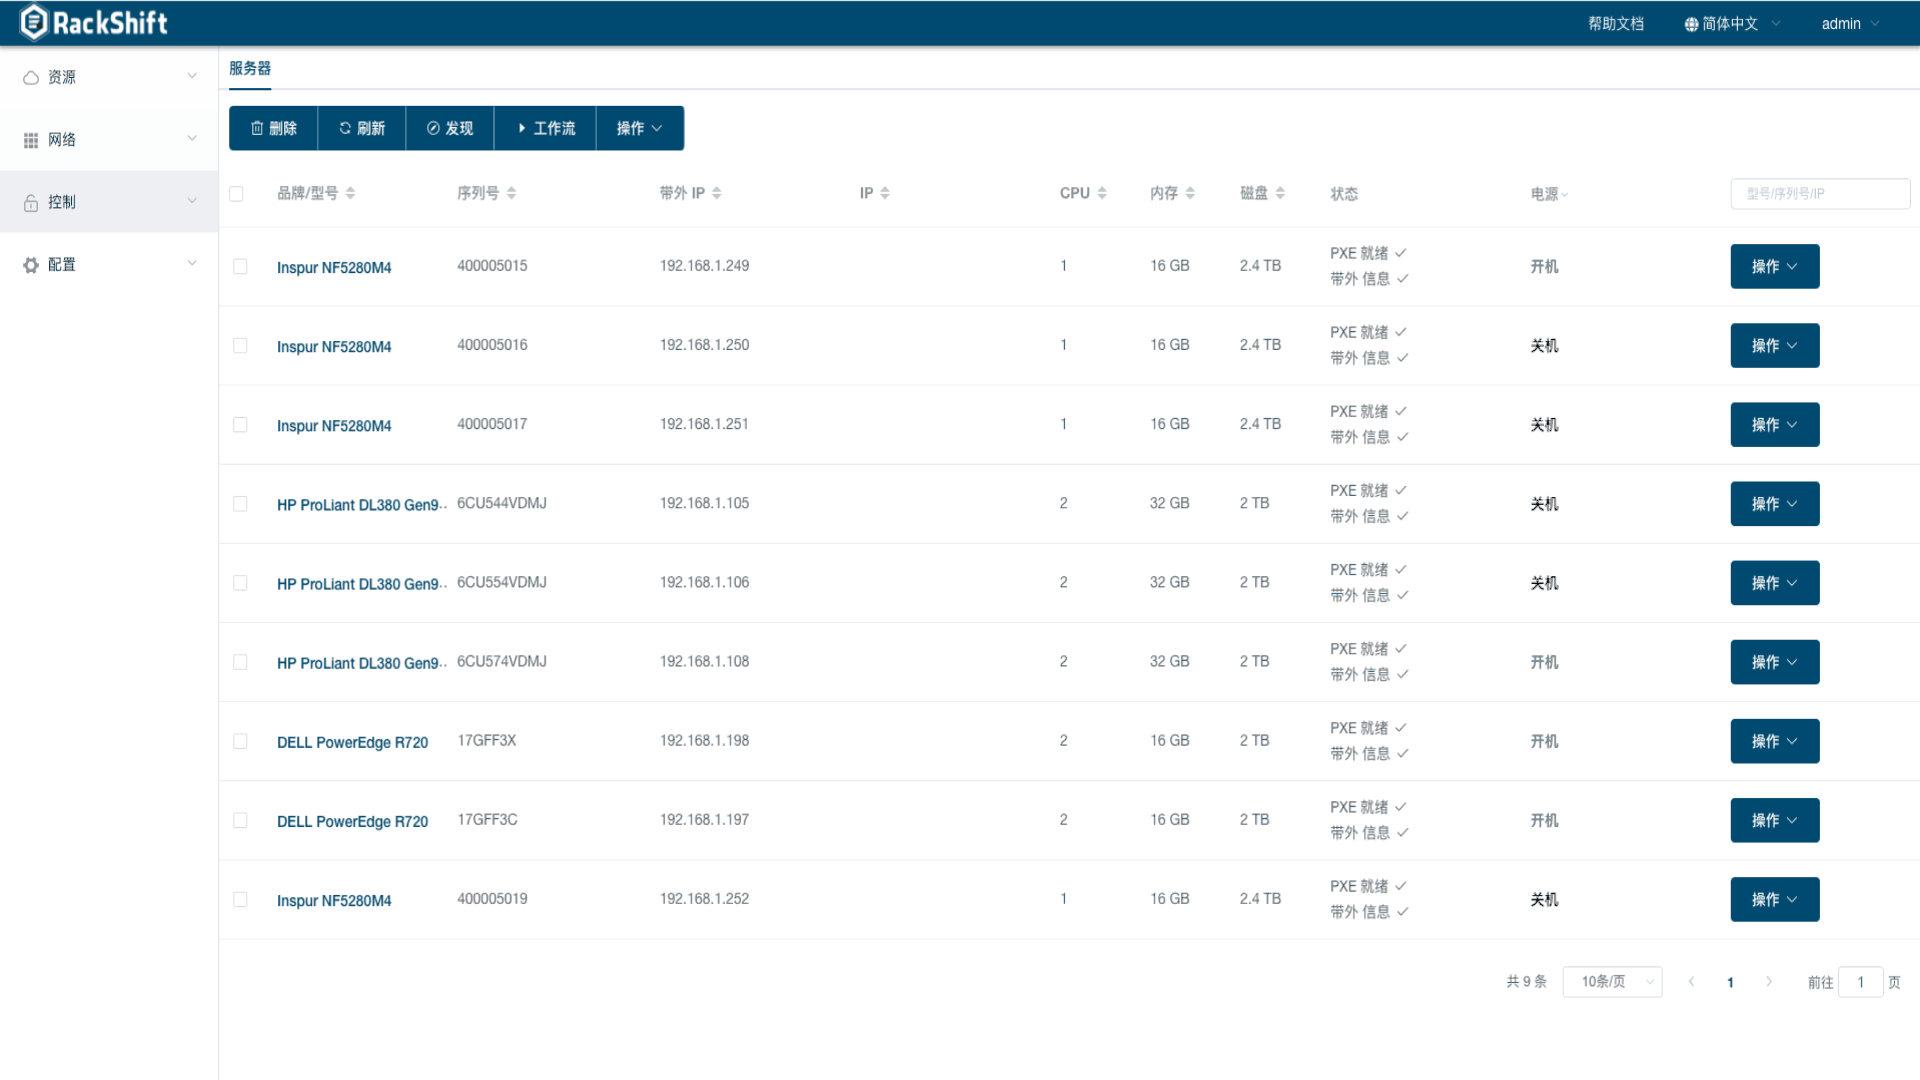
Task: Click the RackShift logo icon
Action: pos(34,22)
